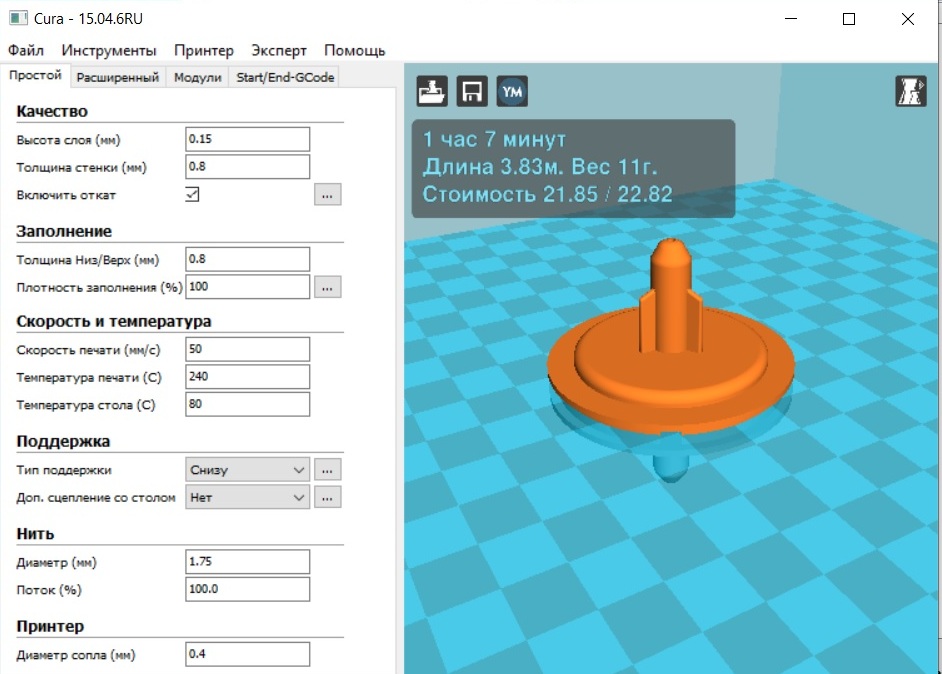
Task: Open the Помощь menu
Action: coord(354,50)
